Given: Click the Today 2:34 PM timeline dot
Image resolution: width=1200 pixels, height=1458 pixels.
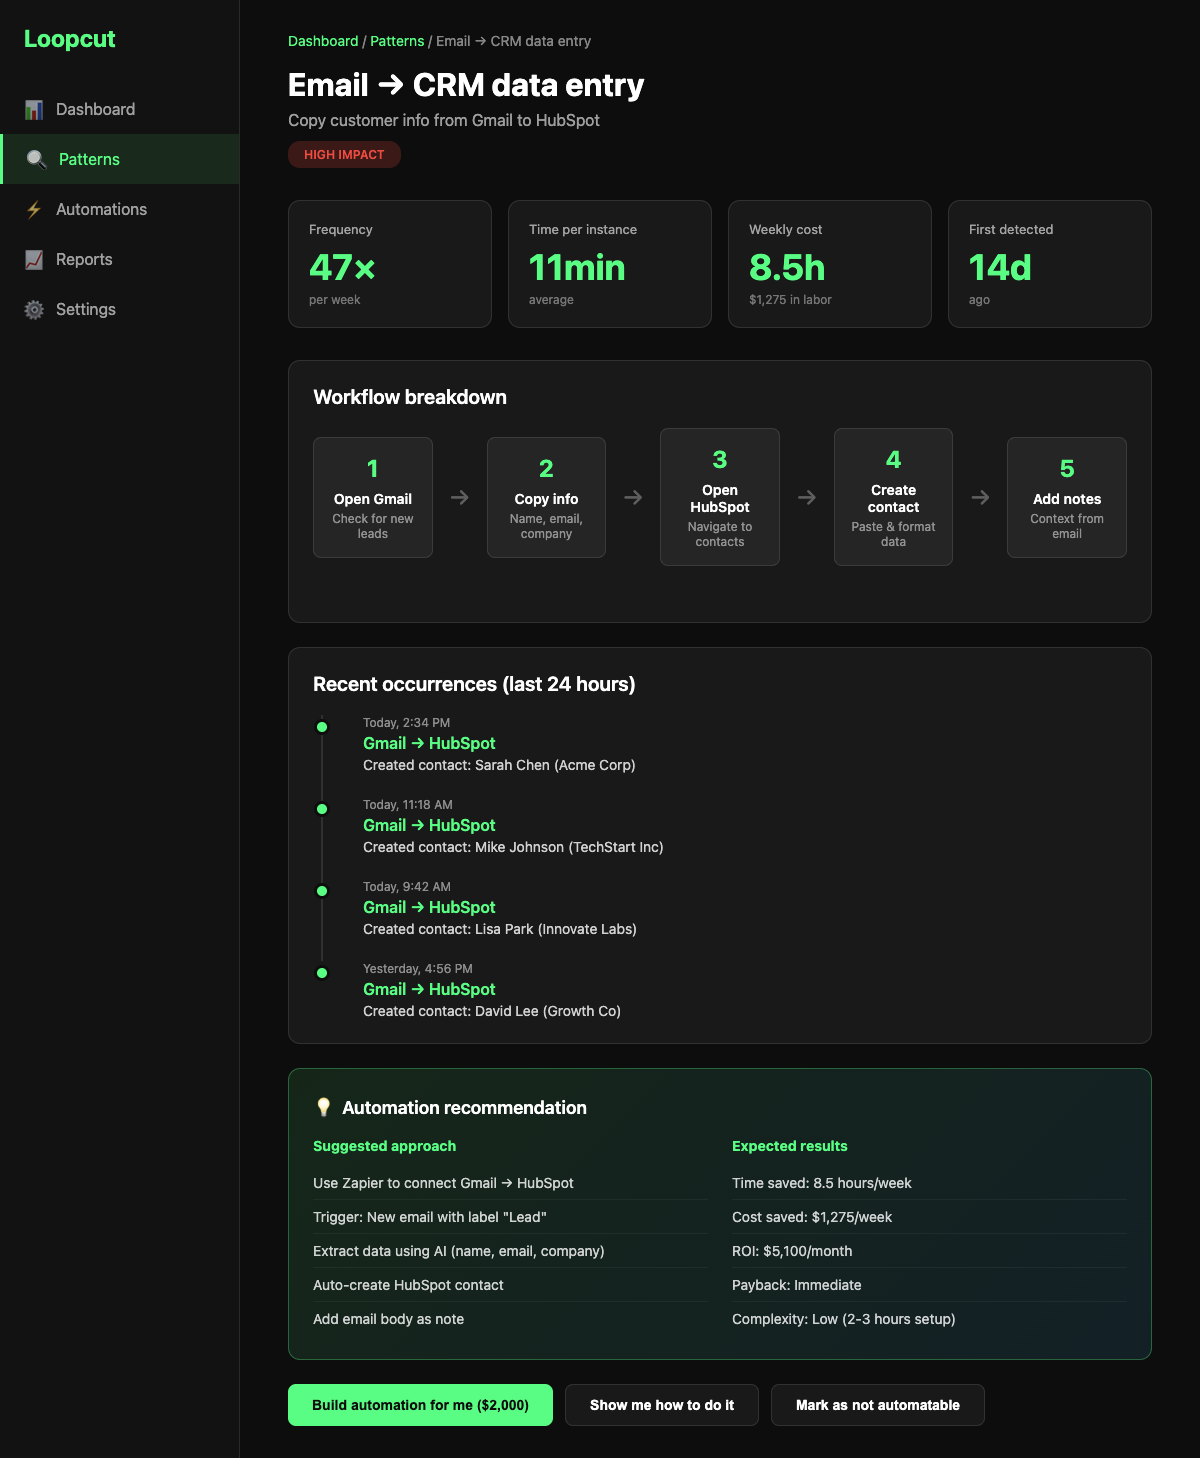Looking at the screenshot, I should click(x=322, y=727).
